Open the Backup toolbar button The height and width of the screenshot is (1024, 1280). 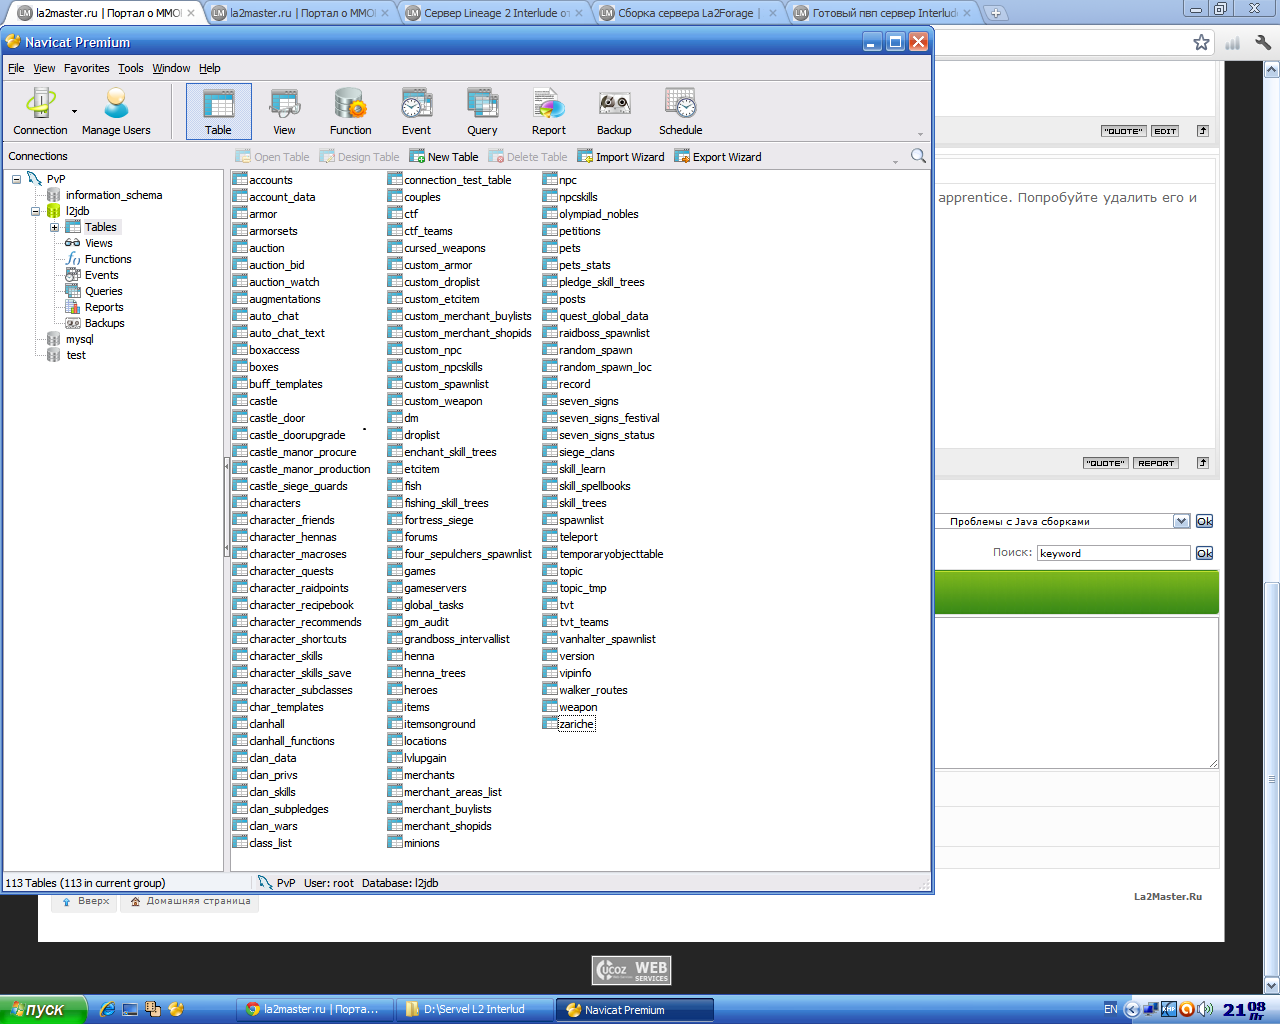614,111
